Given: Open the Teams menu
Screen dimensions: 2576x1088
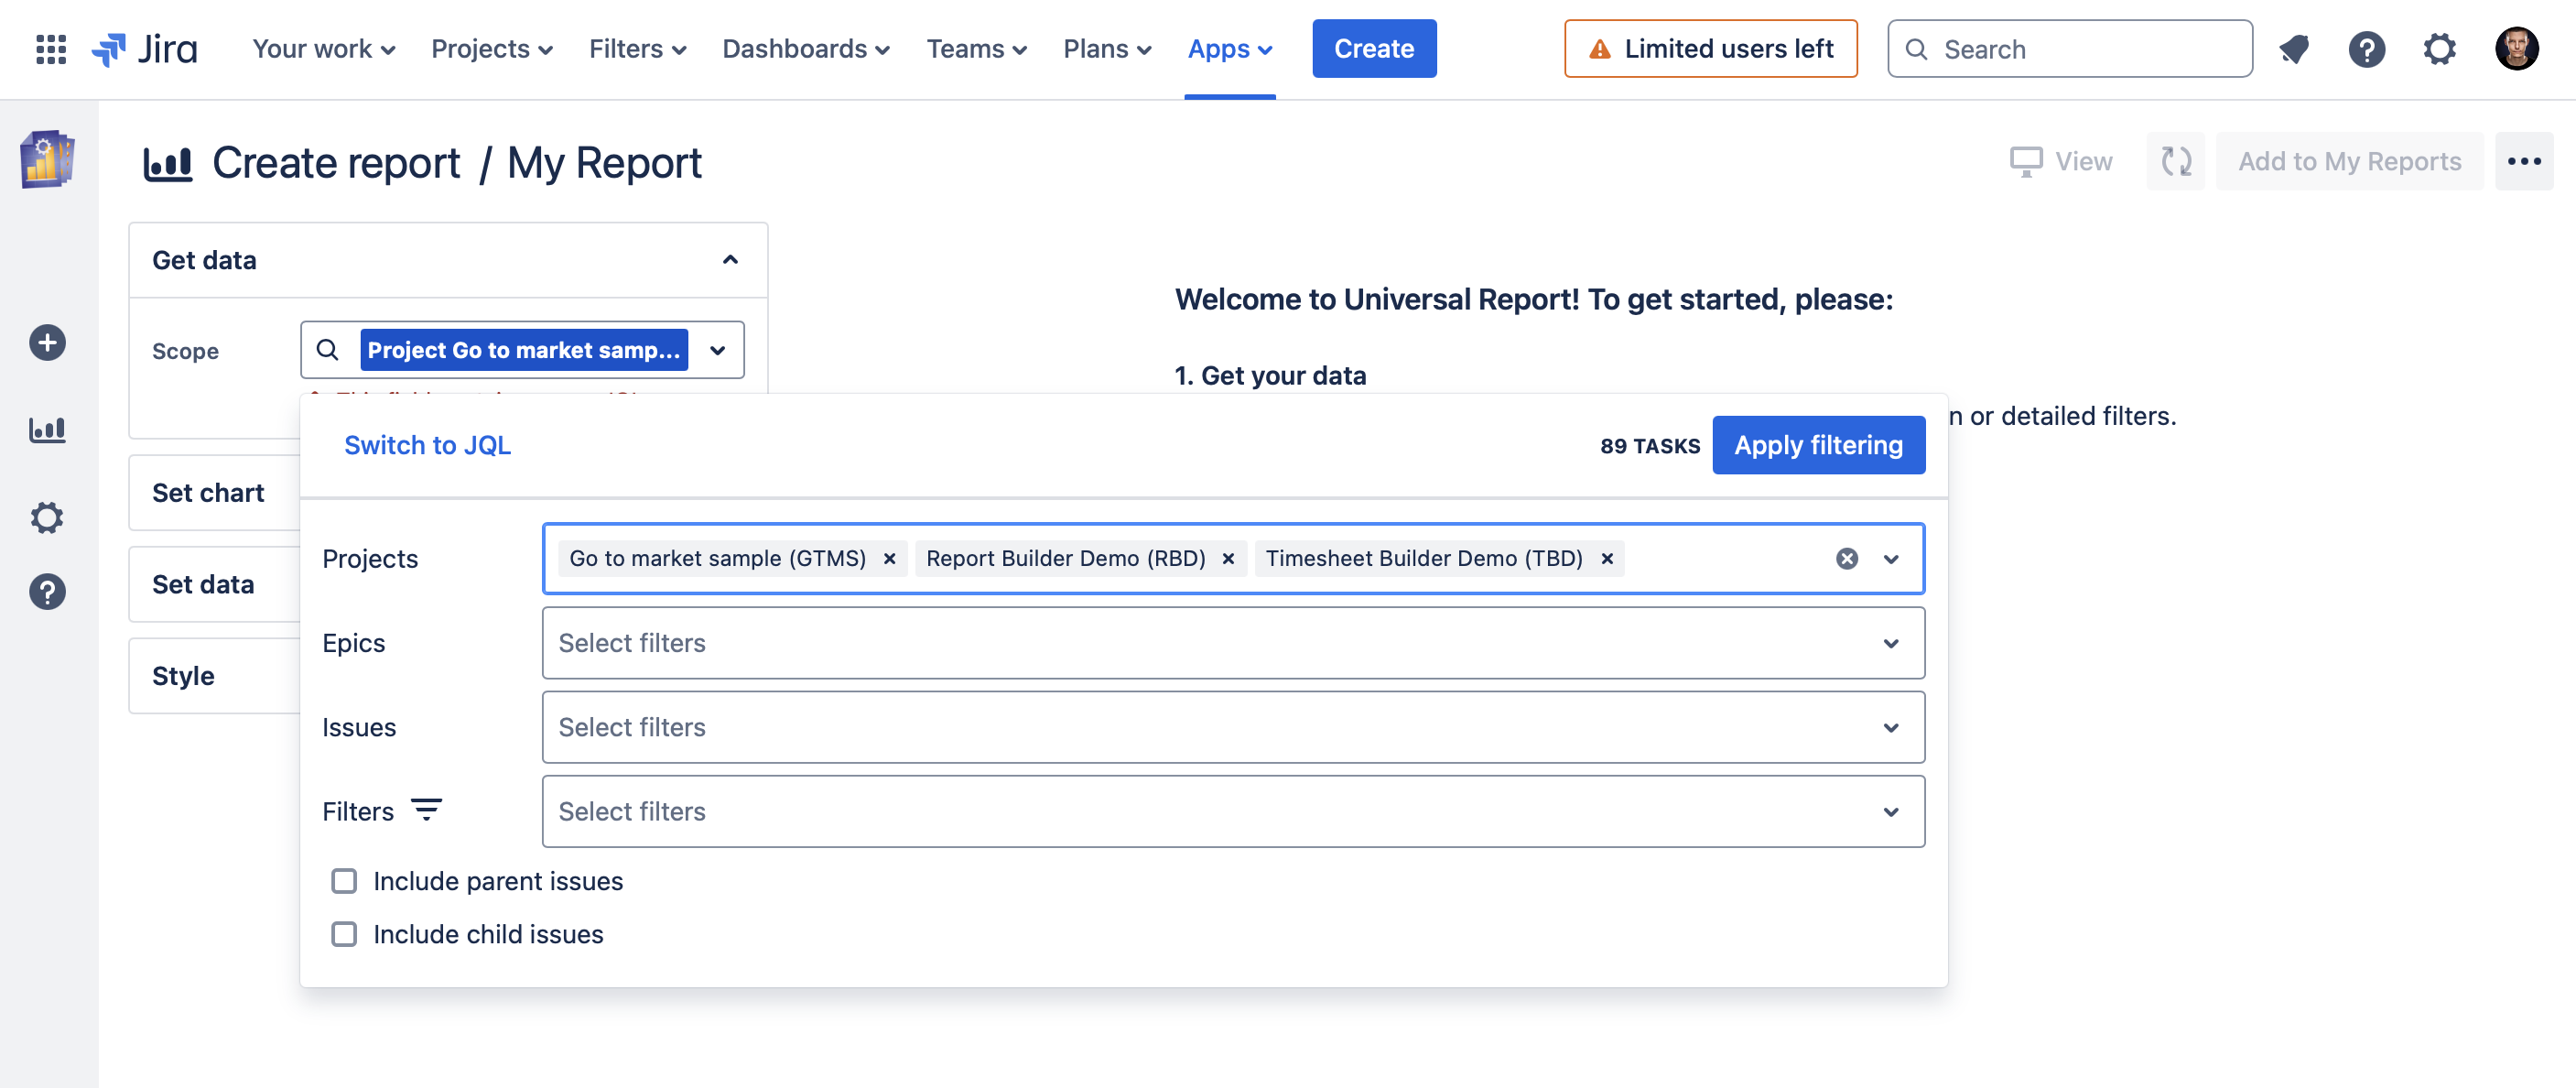Looking at the screenshot, I should [x=976, y=49].
